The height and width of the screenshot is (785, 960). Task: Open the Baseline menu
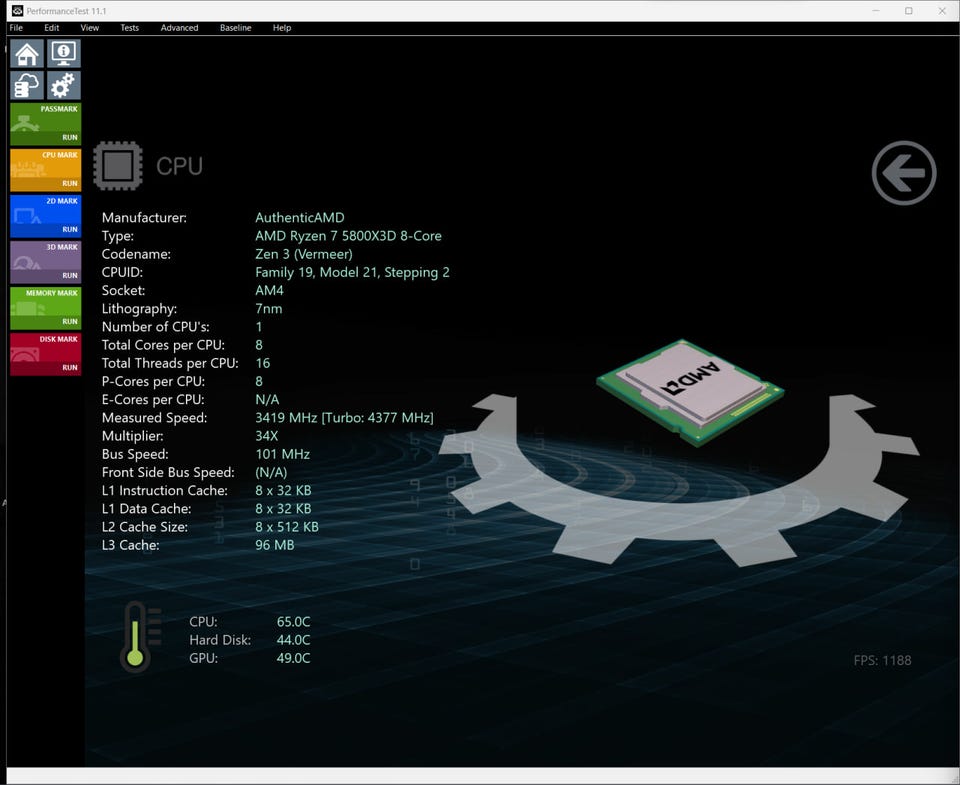point(235,28)
